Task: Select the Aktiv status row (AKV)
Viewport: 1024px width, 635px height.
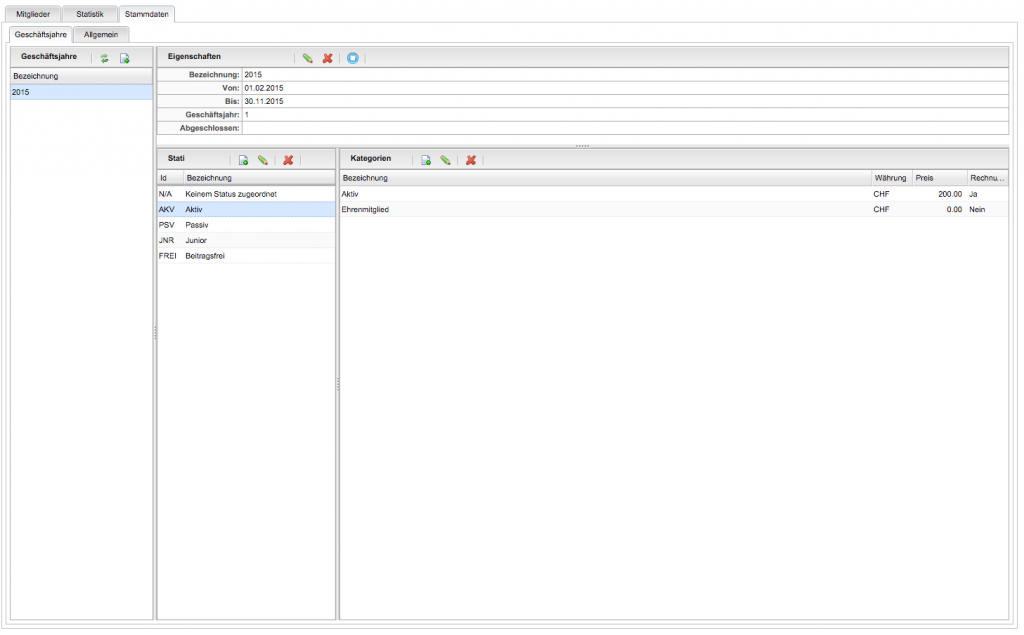Action: (246, 210)
